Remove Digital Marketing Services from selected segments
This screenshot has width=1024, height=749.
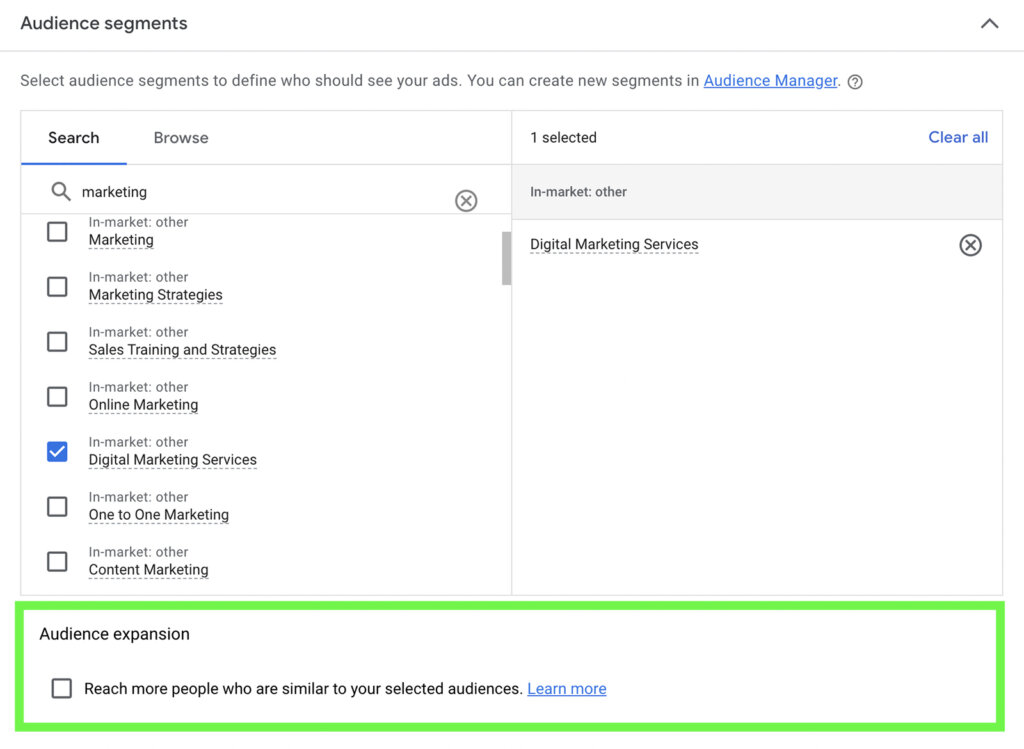click(x=970, y=244)
